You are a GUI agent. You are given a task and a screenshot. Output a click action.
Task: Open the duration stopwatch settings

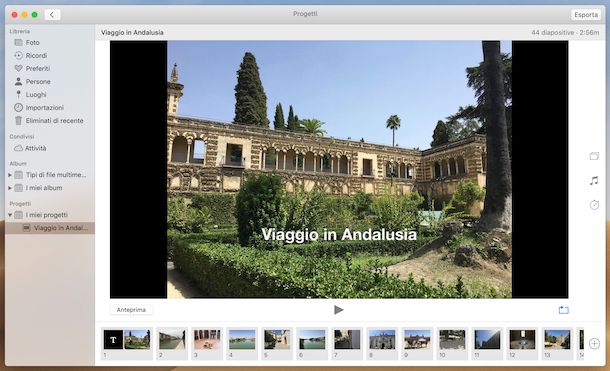click(x=594, y=205)
